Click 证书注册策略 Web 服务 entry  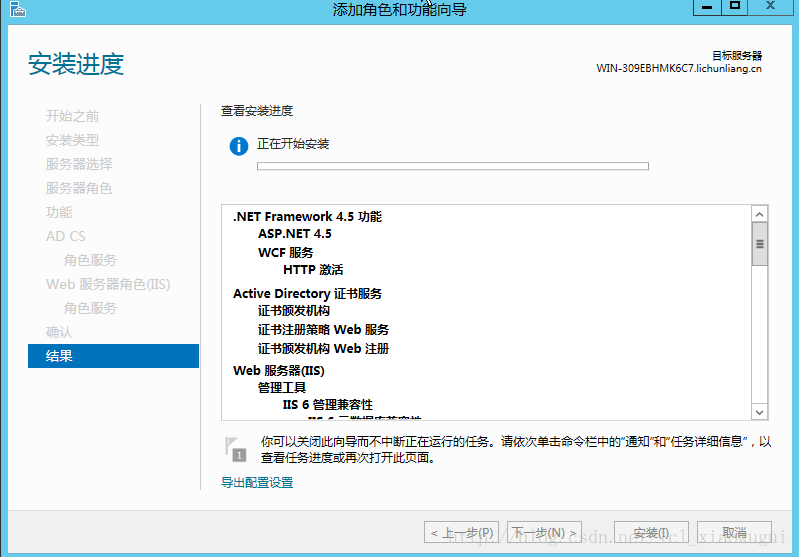pos(323,330)
